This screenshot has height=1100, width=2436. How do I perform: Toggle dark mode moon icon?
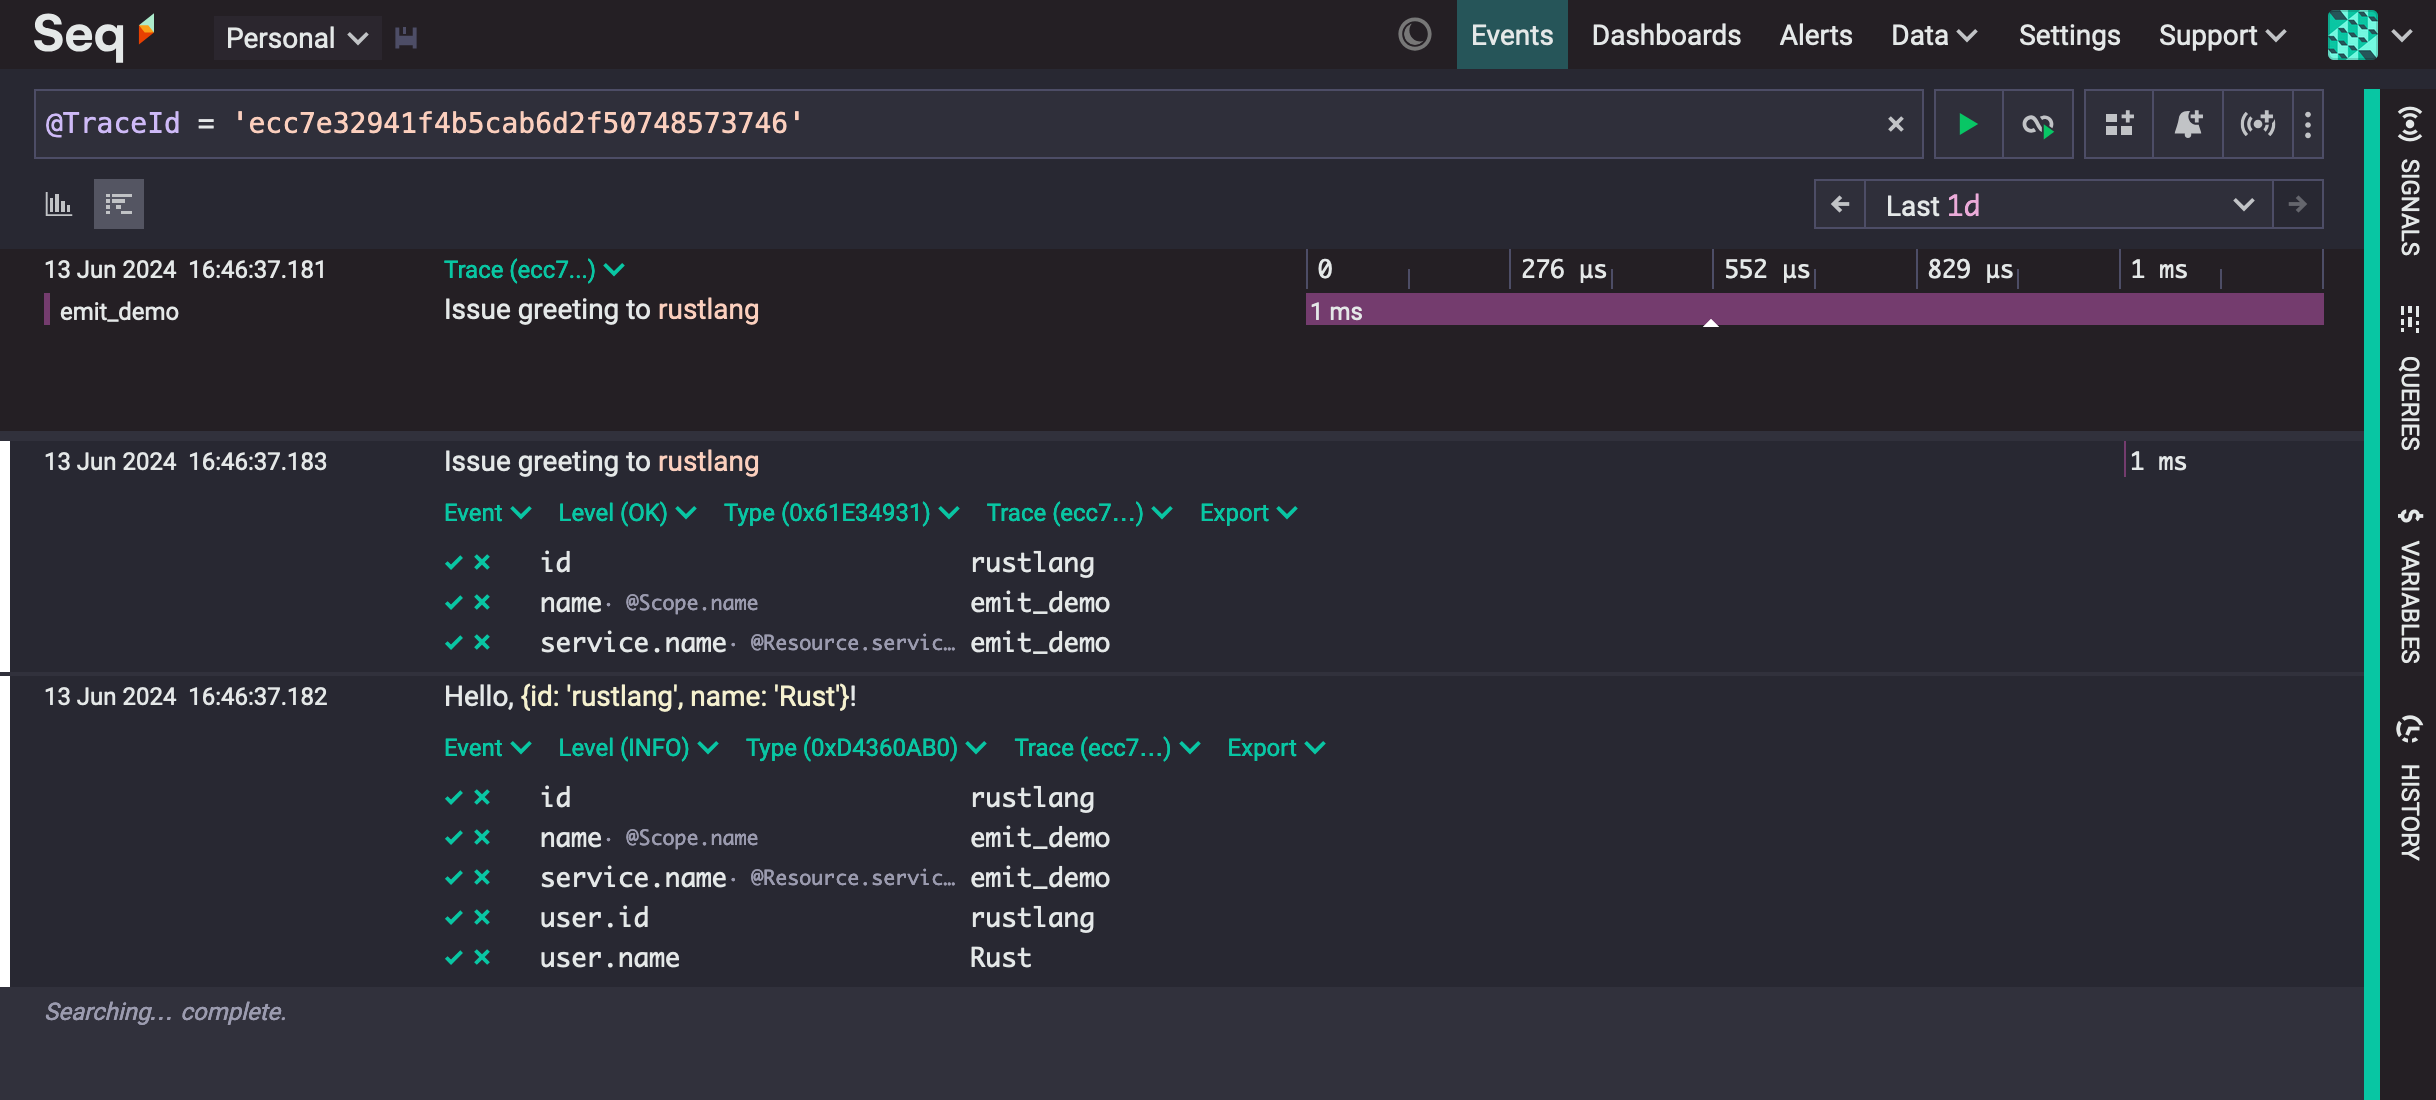click(x=1414, y=35)
